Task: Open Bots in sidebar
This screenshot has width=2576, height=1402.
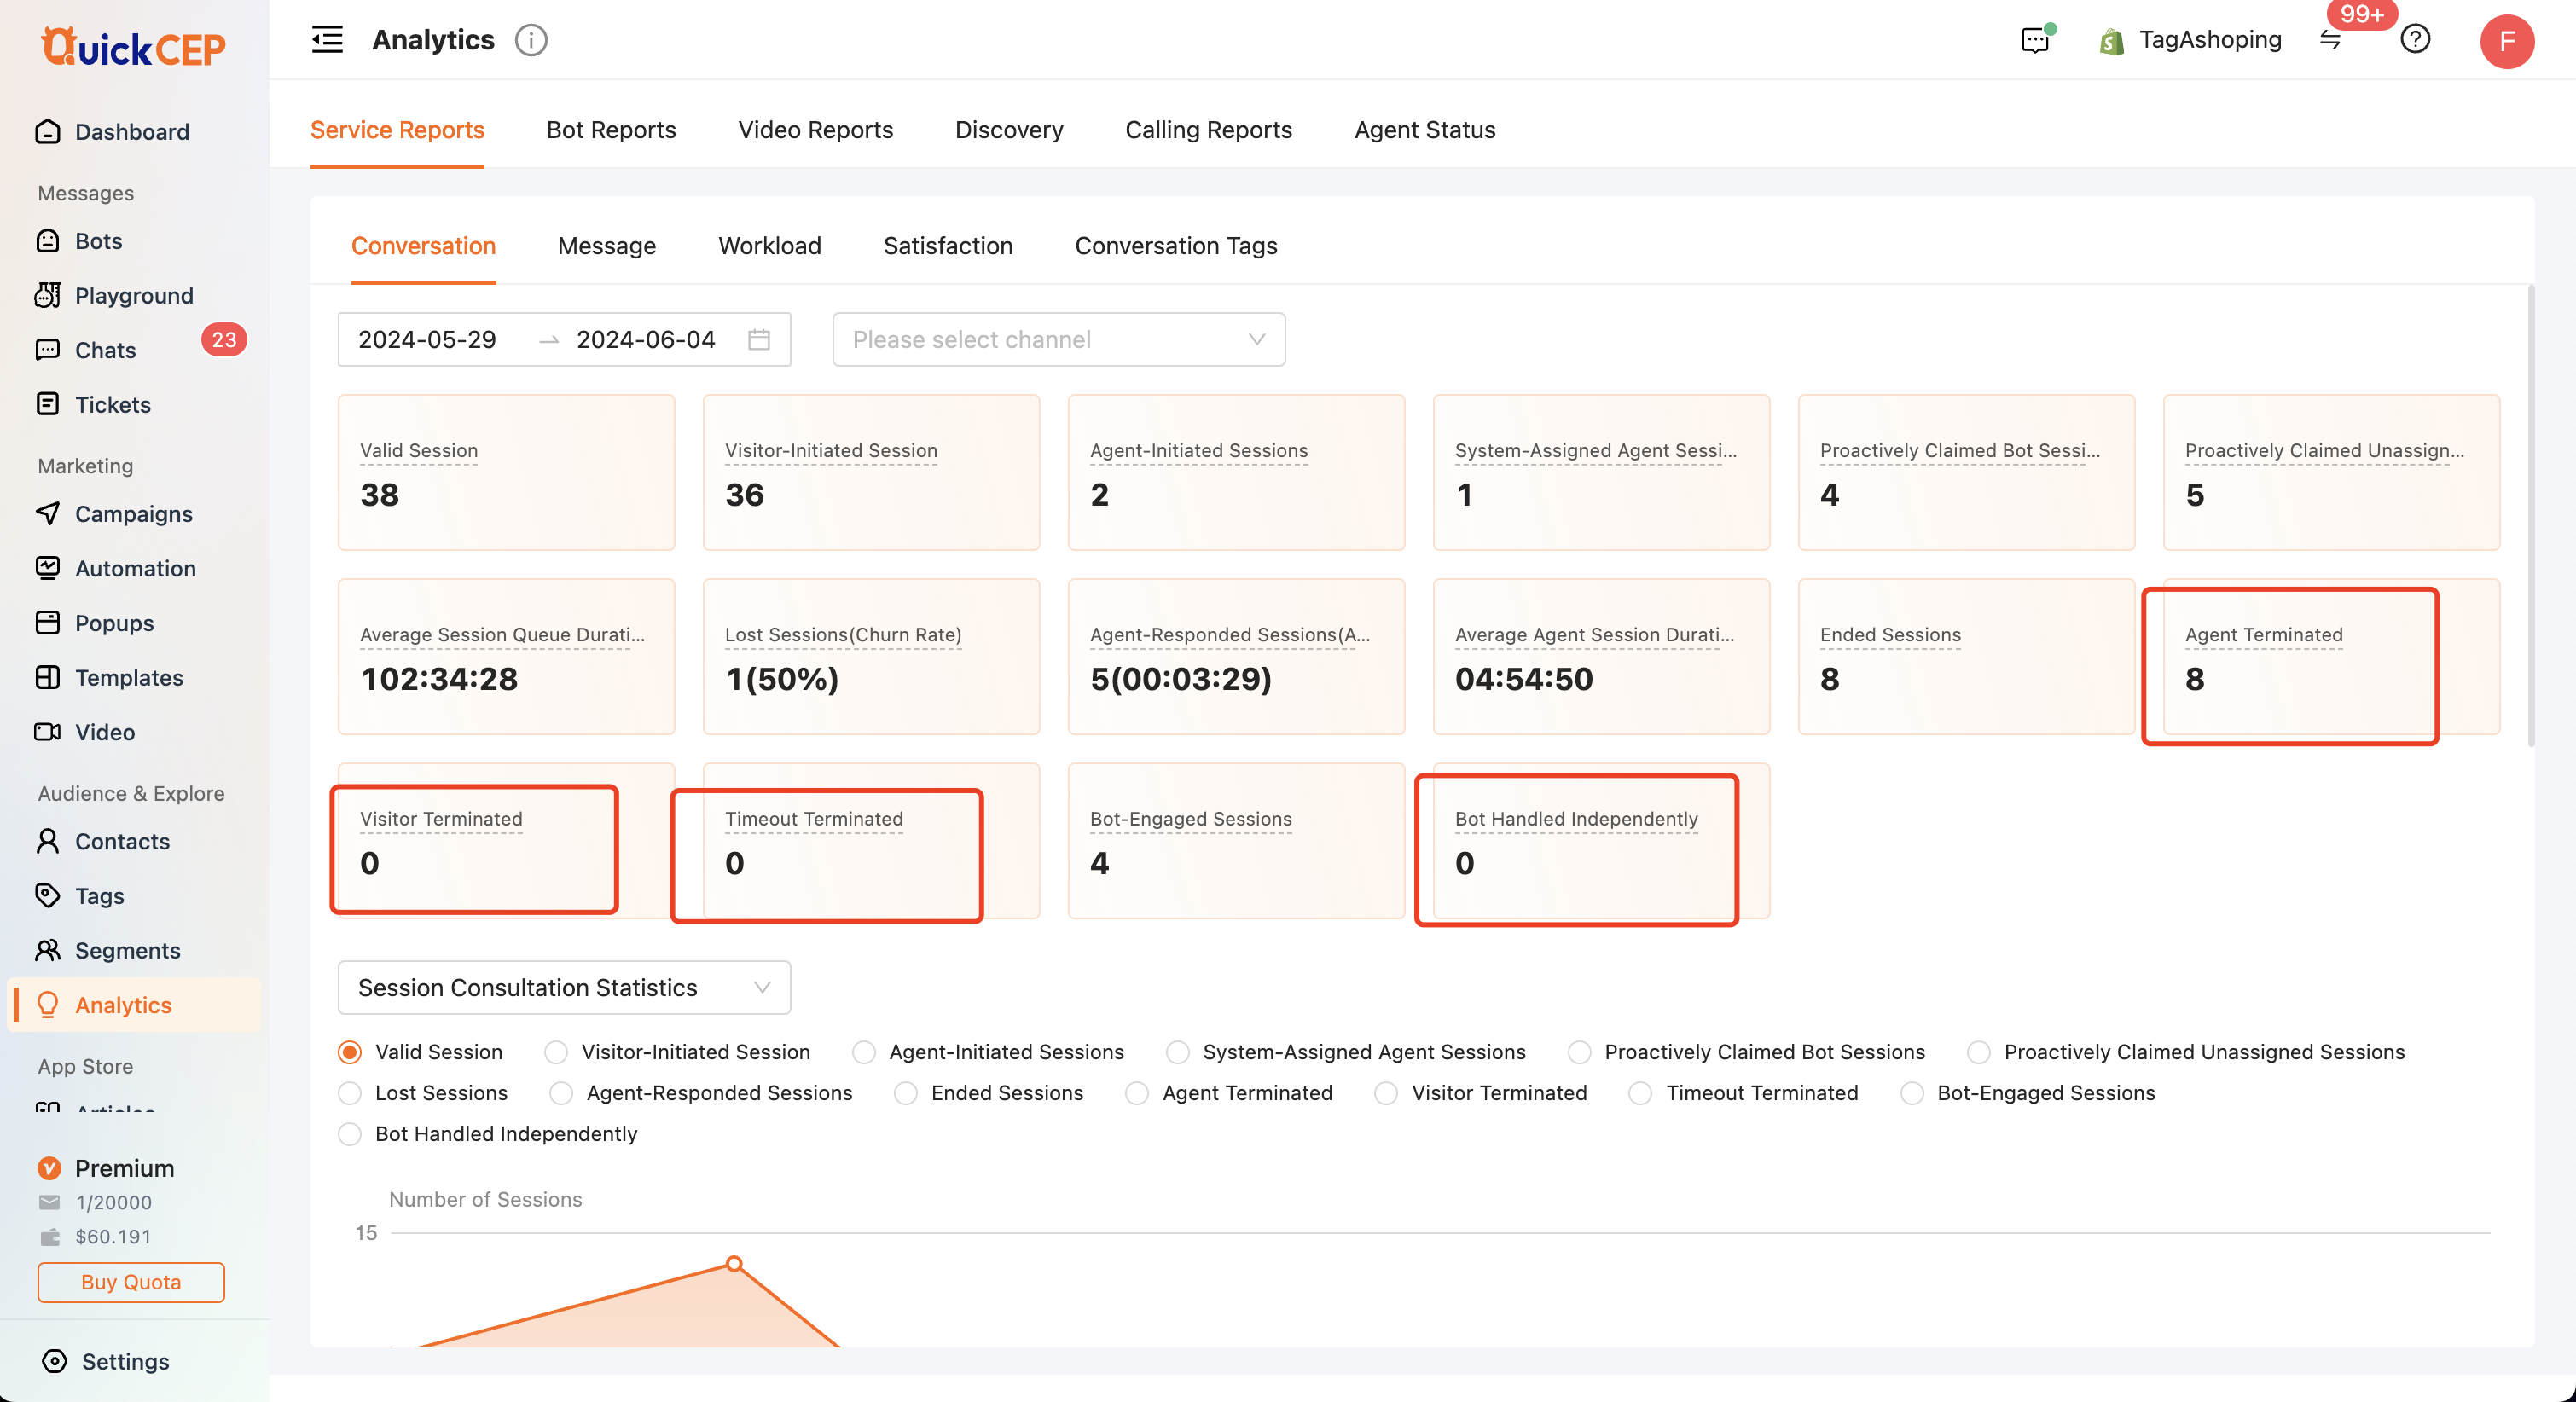Action: point(98,241)
